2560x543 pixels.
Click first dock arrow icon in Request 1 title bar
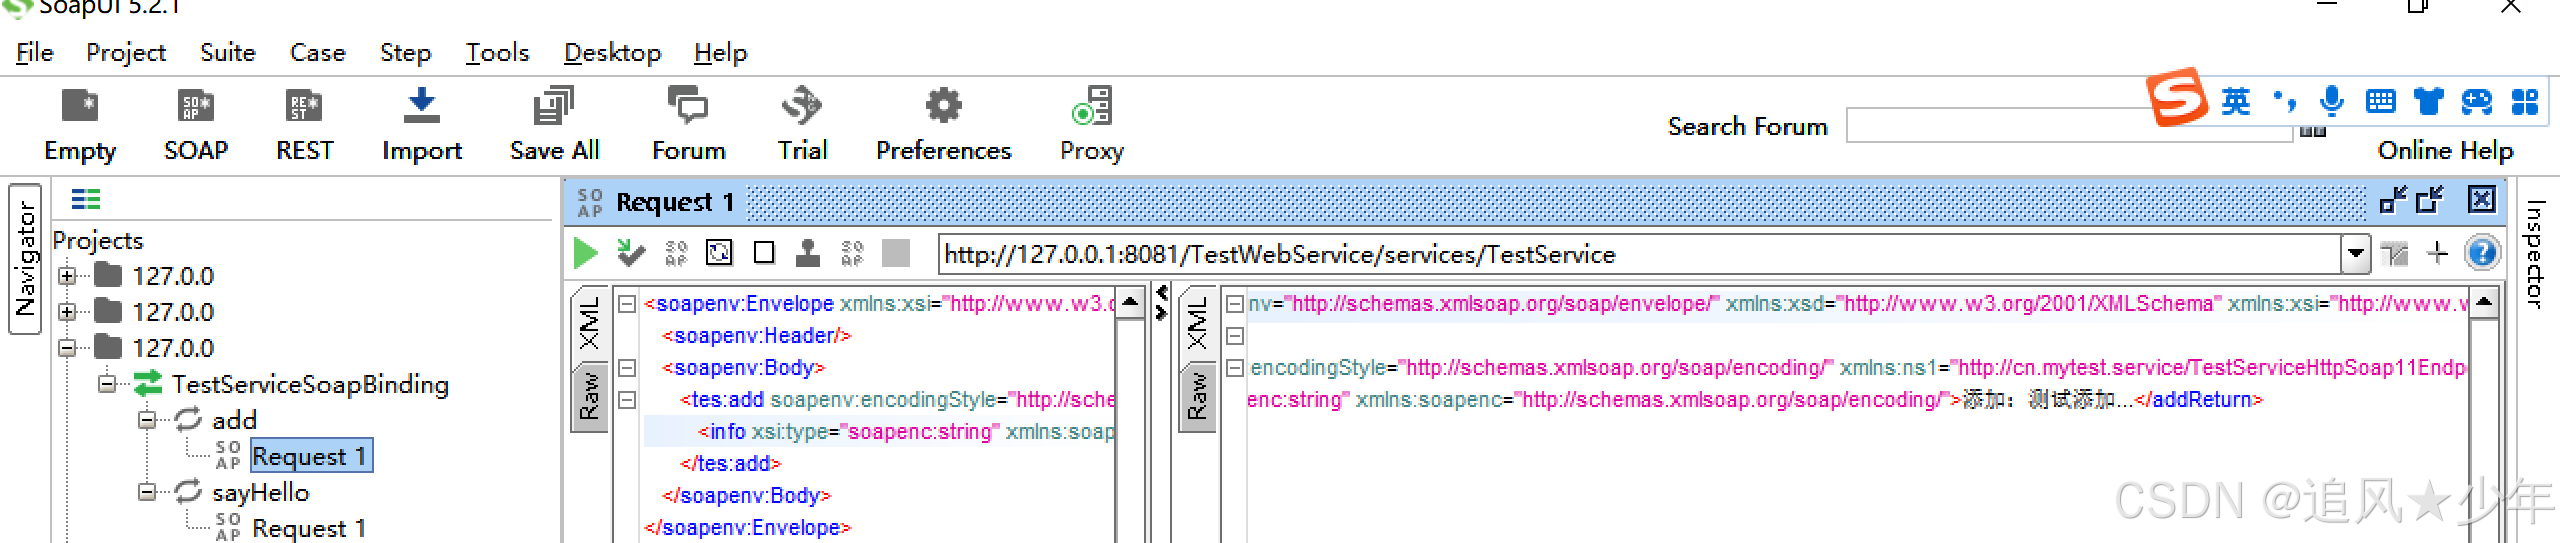click(2393, 200)
